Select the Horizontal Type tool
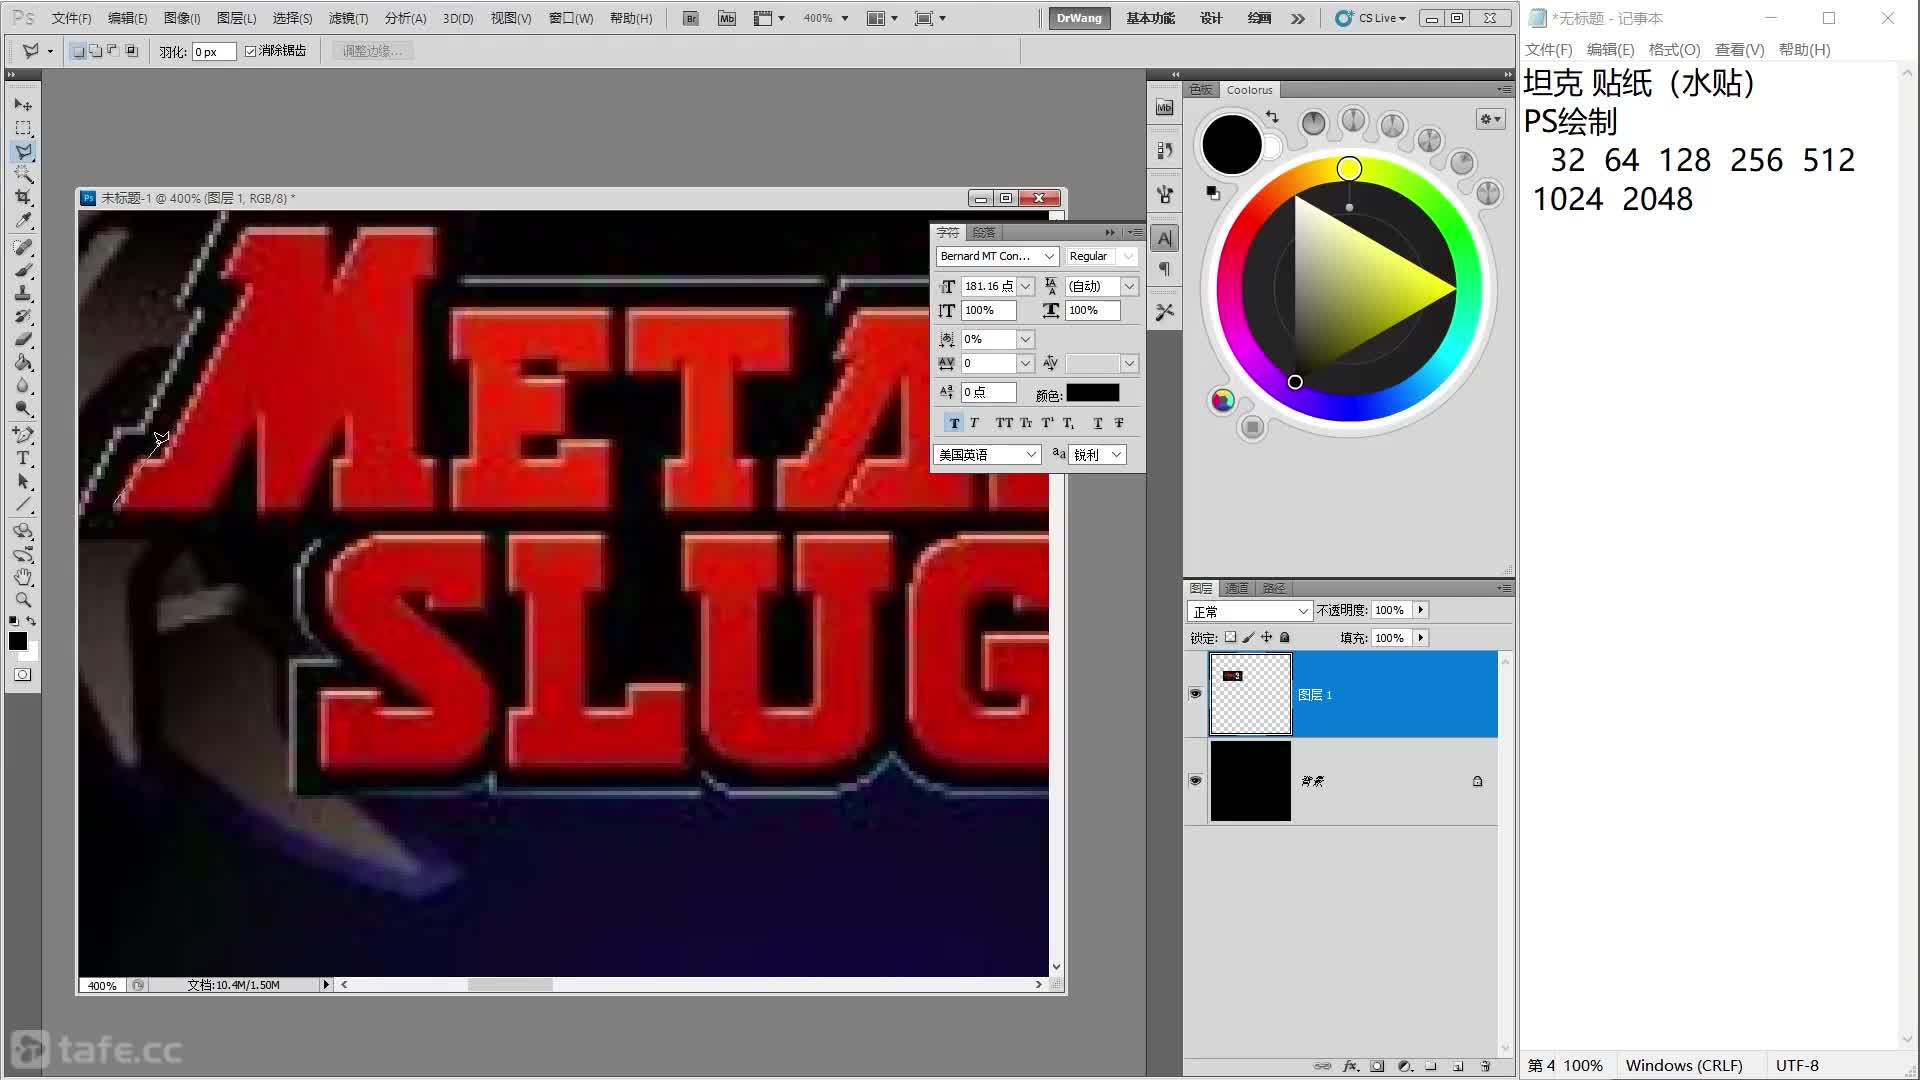The image size is (1920, 1080). pyautogui.click(x=23, y=458)
